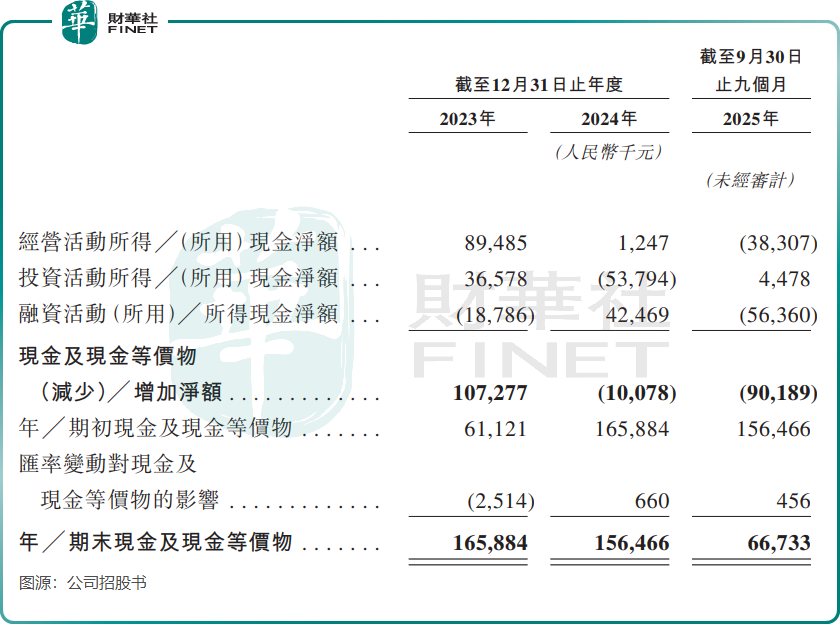Click the 截至12月31日止年度 heading
The height and width of the screenshot is (644, 840).
pyautogui.click(x=538, y=85)
